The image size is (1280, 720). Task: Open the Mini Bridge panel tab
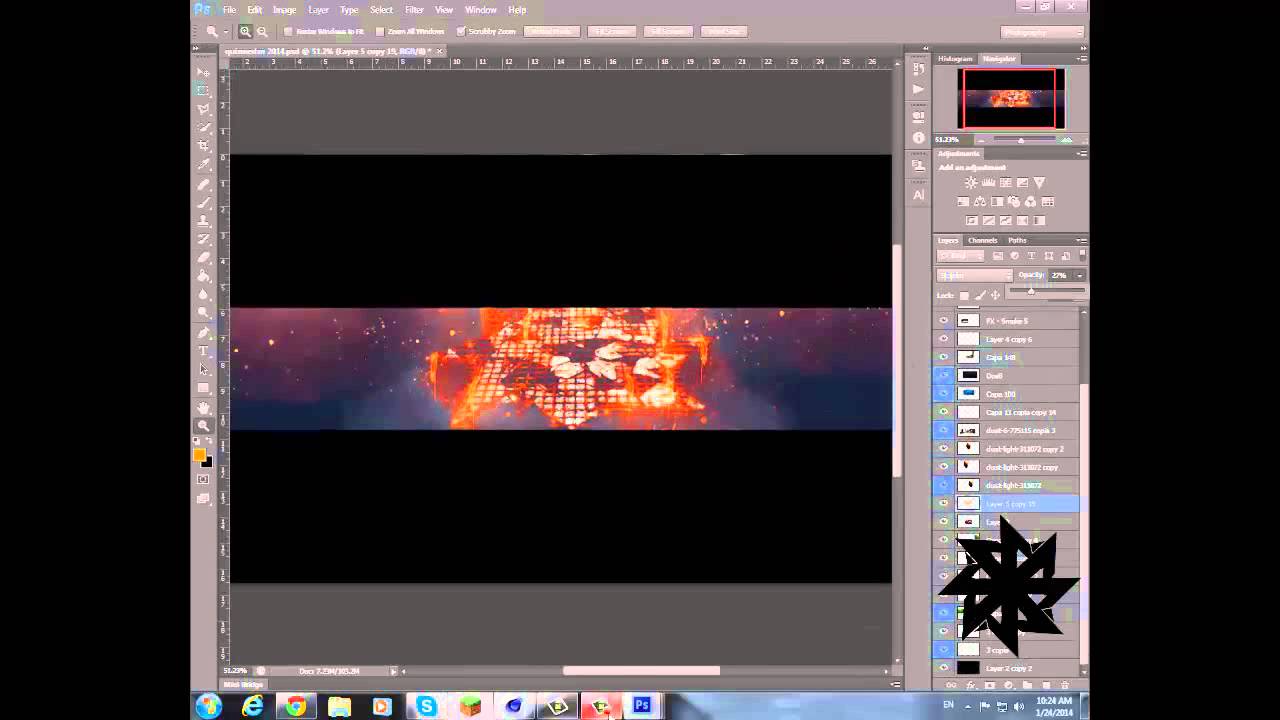243,685
